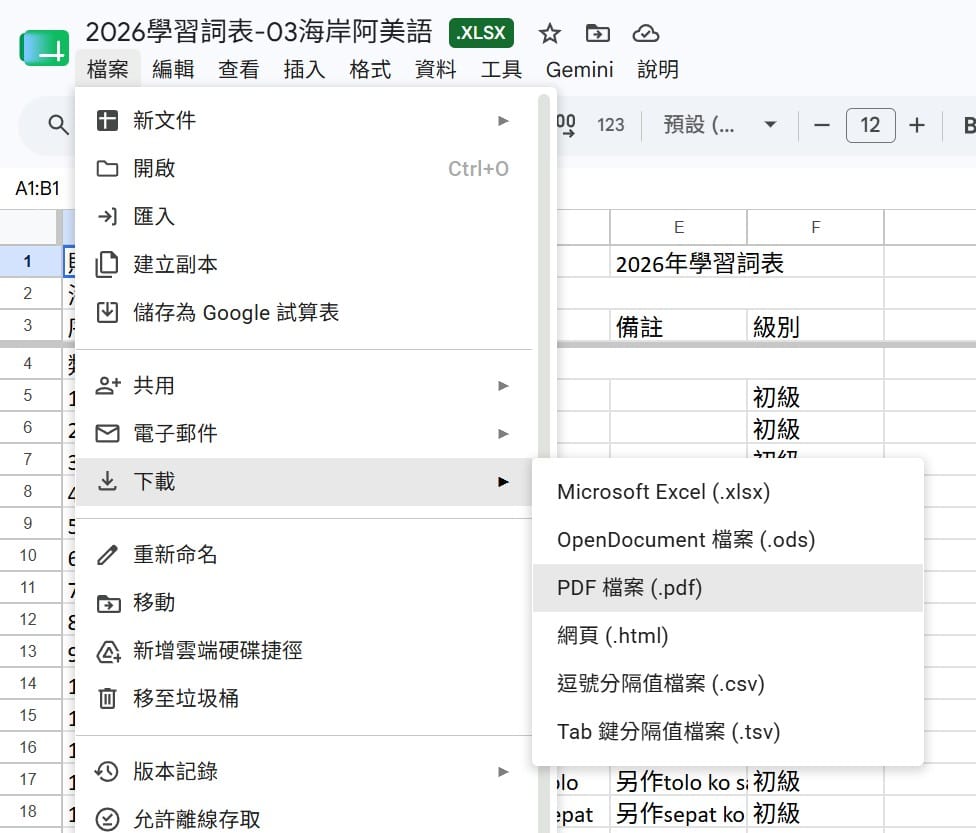
Task: Select column E header
Action: click(678, 227)
